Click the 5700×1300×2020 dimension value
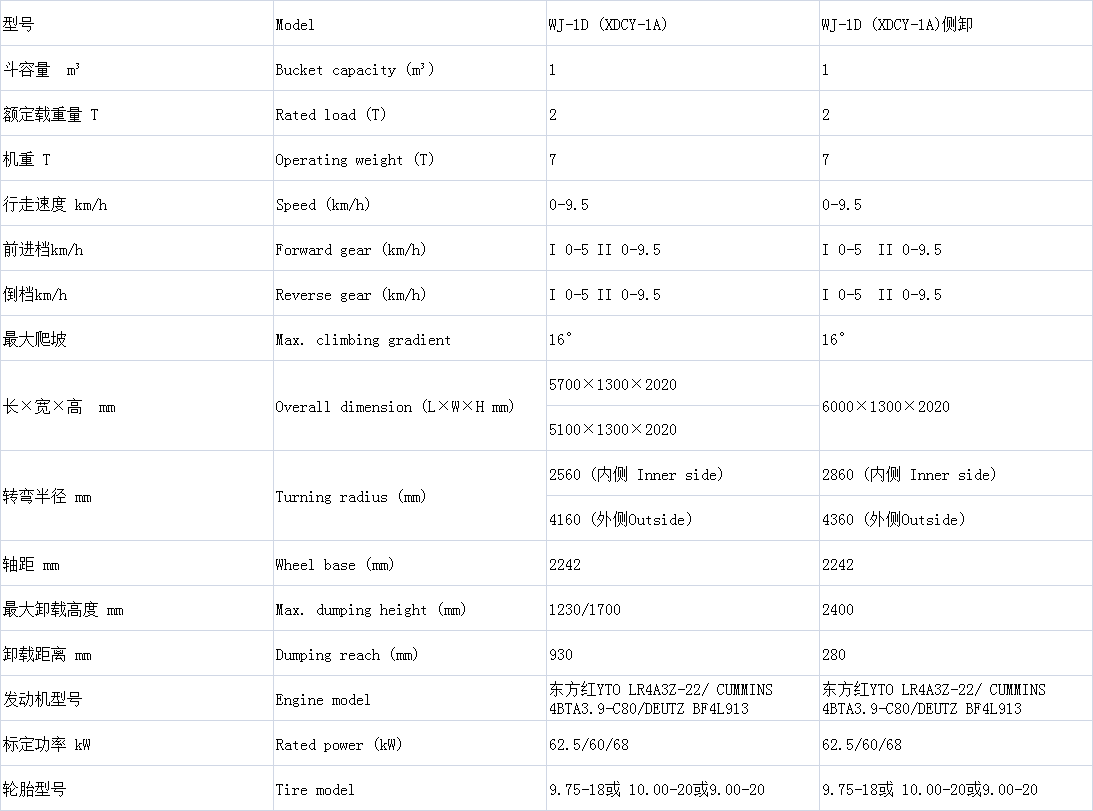Image resolution: width=1093 pixels, height=811 pixels. tap(612, 385)
